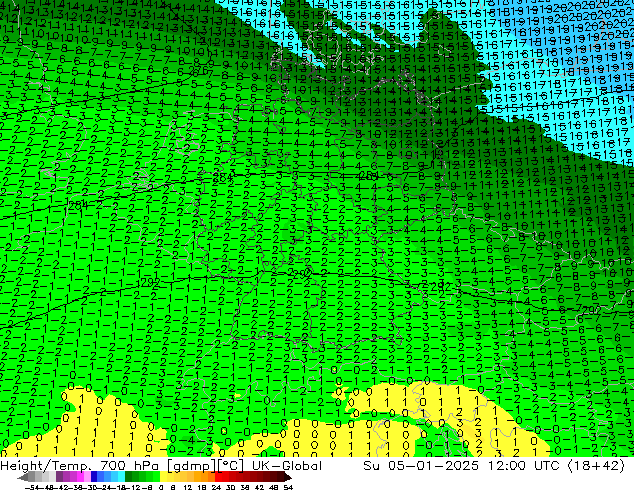Click the "(18+42)" forecast run label

tap(596, 466)
